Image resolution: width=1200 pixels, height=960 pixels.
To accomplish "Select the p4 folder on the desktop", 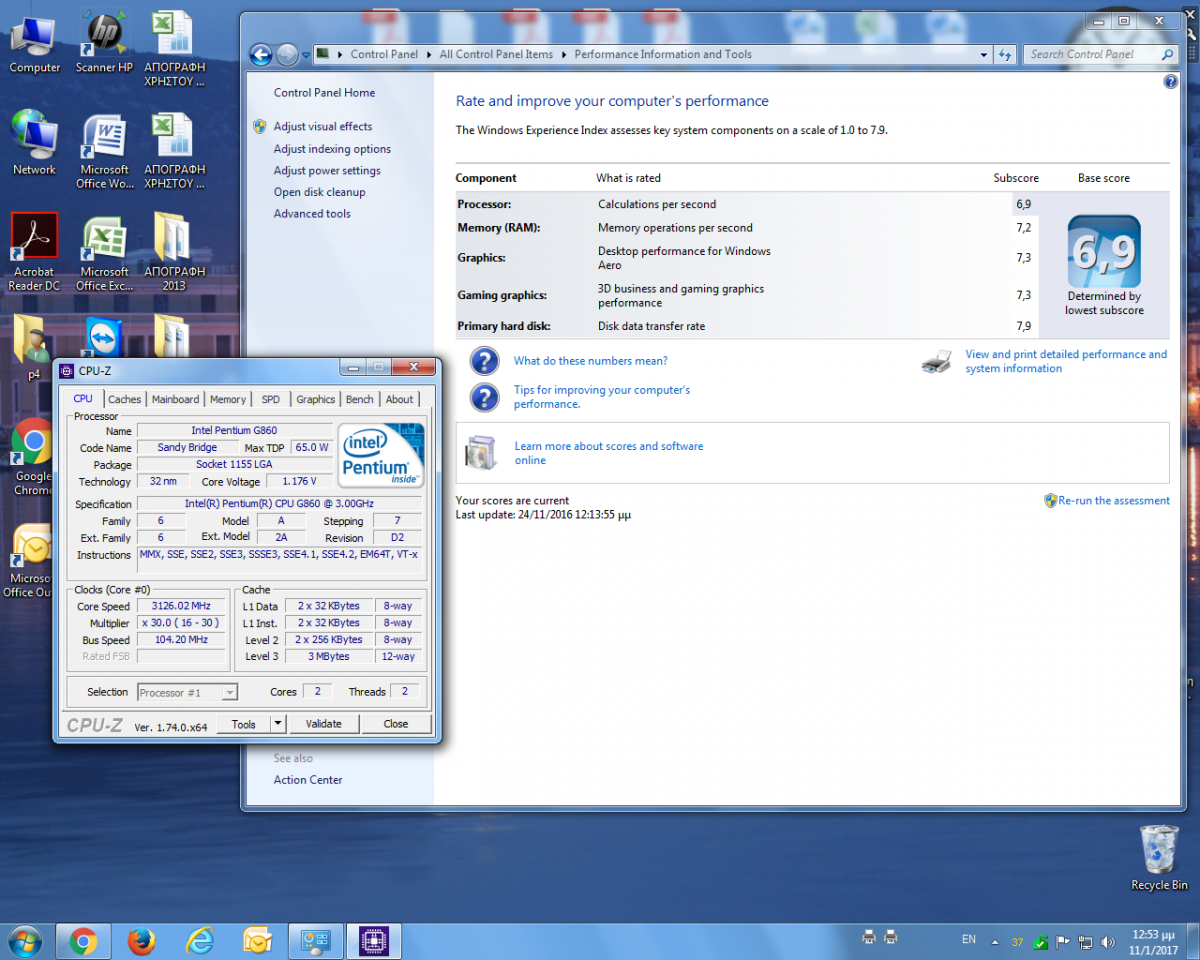I will point(34,347).
